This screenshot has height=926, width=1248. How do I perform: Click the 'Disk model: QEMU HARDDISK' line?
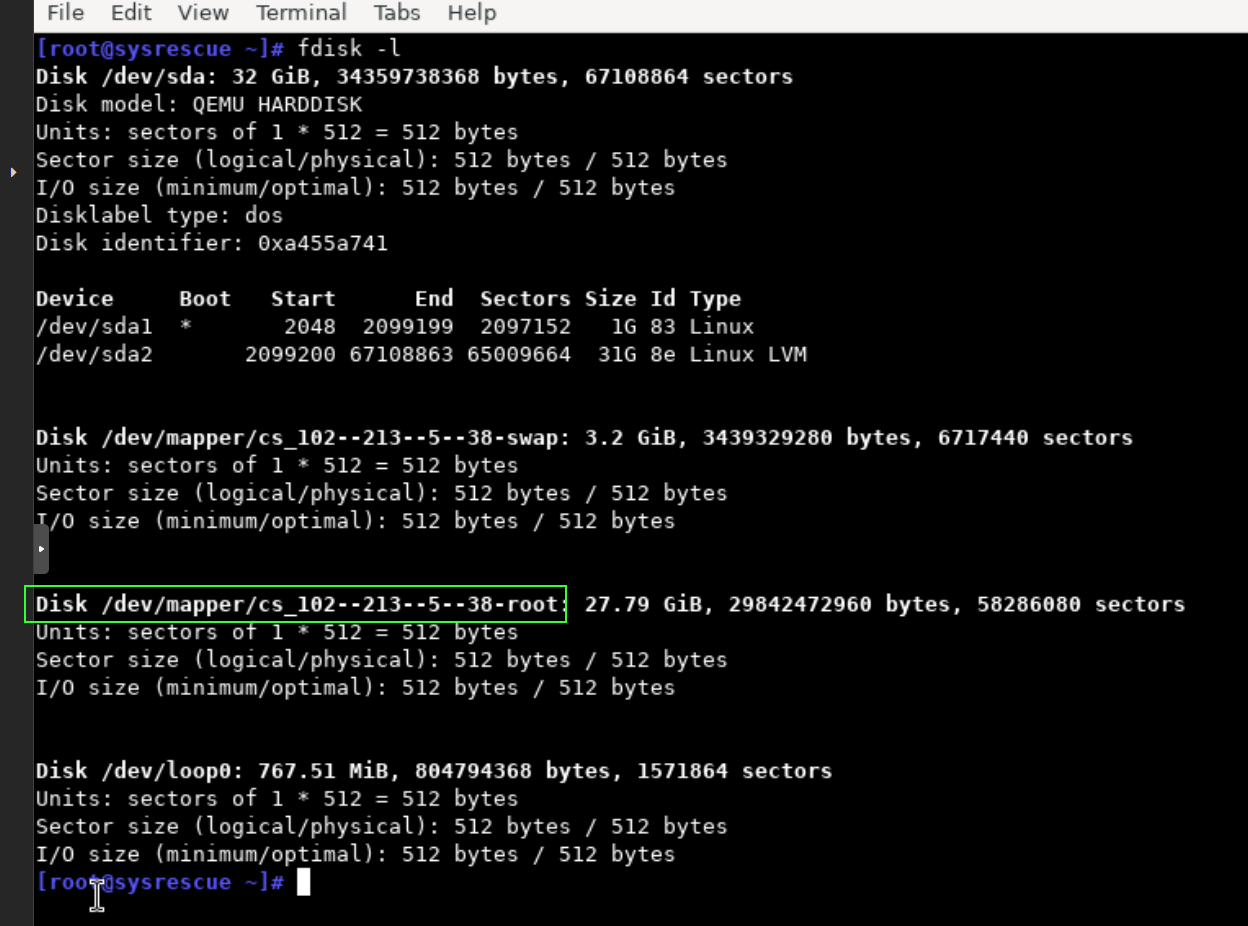[199, 104]
